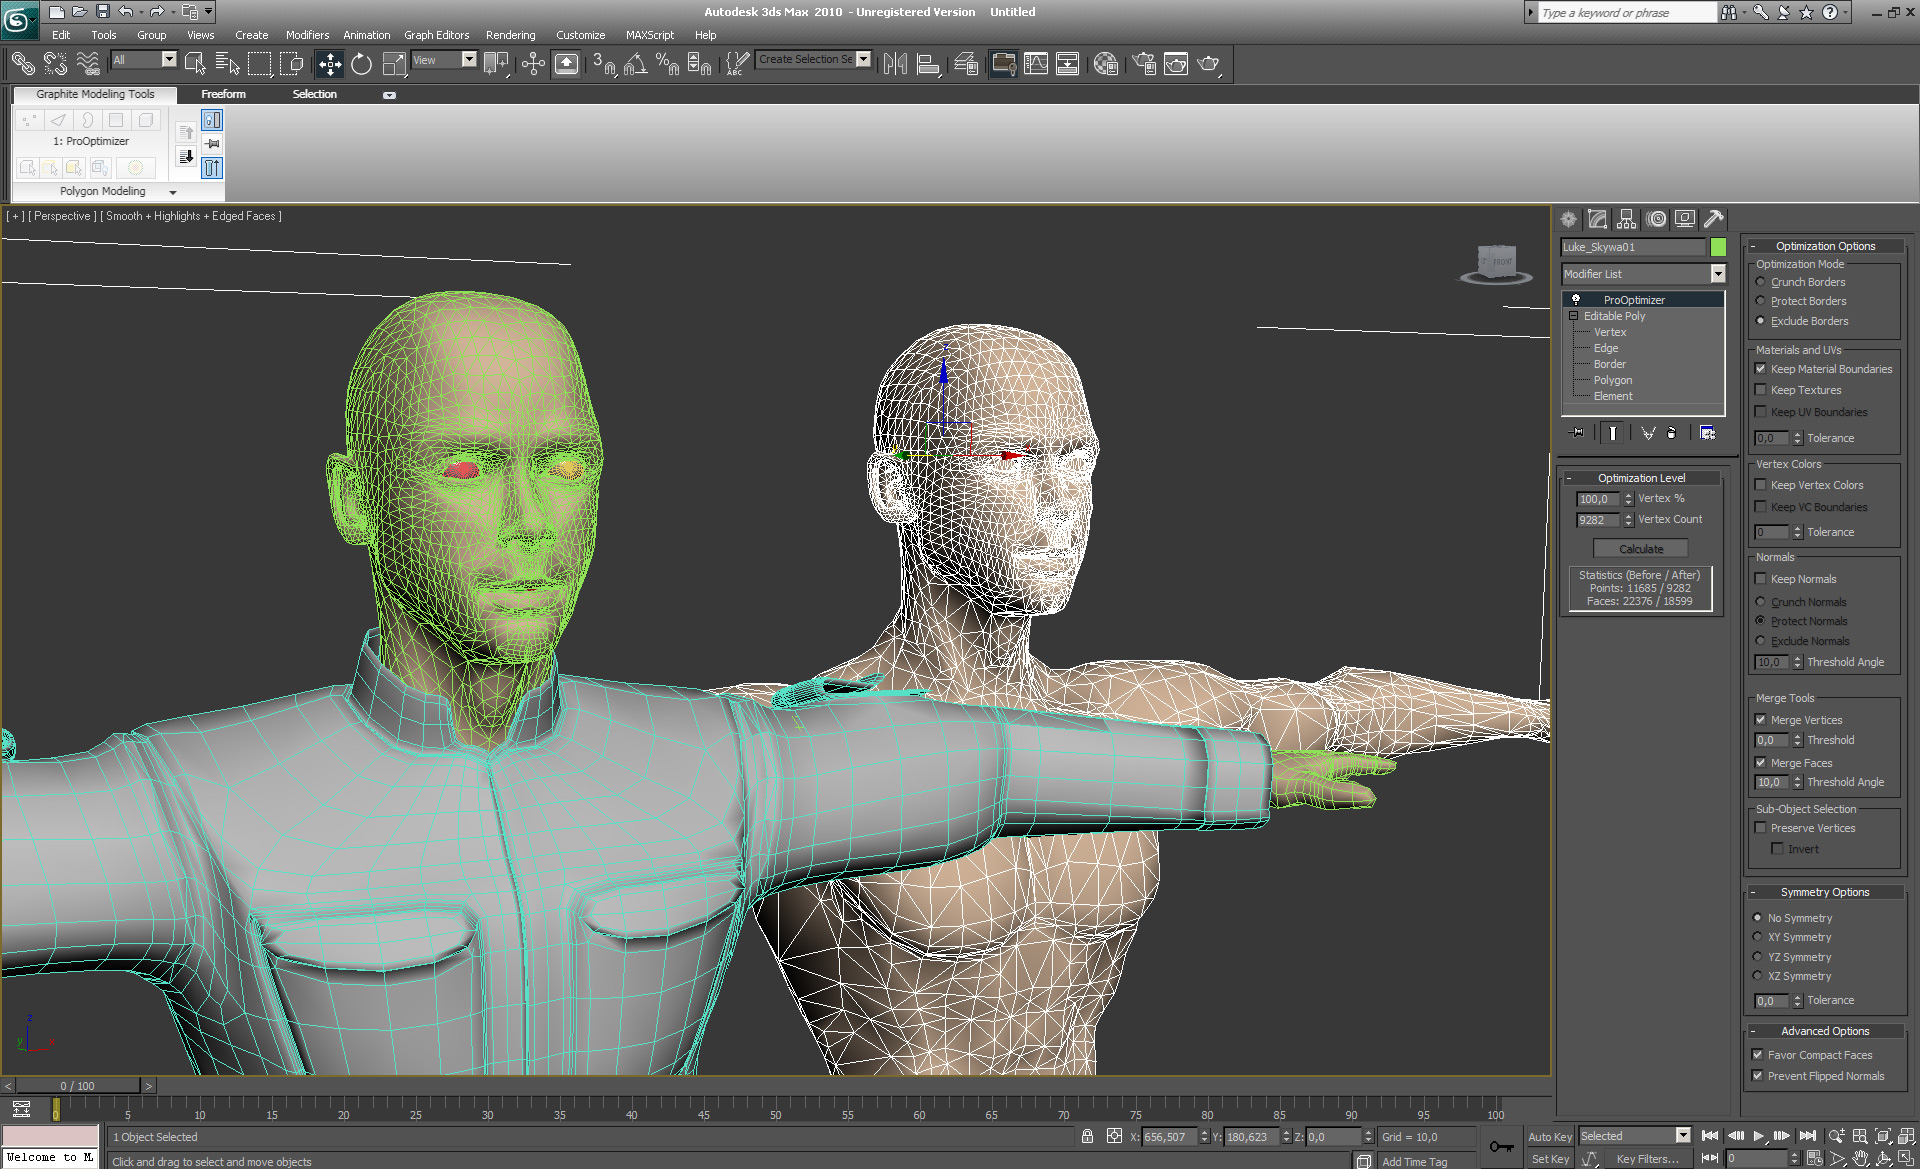
Task: Click the Play Animation button
Action: (1758, 1136)
